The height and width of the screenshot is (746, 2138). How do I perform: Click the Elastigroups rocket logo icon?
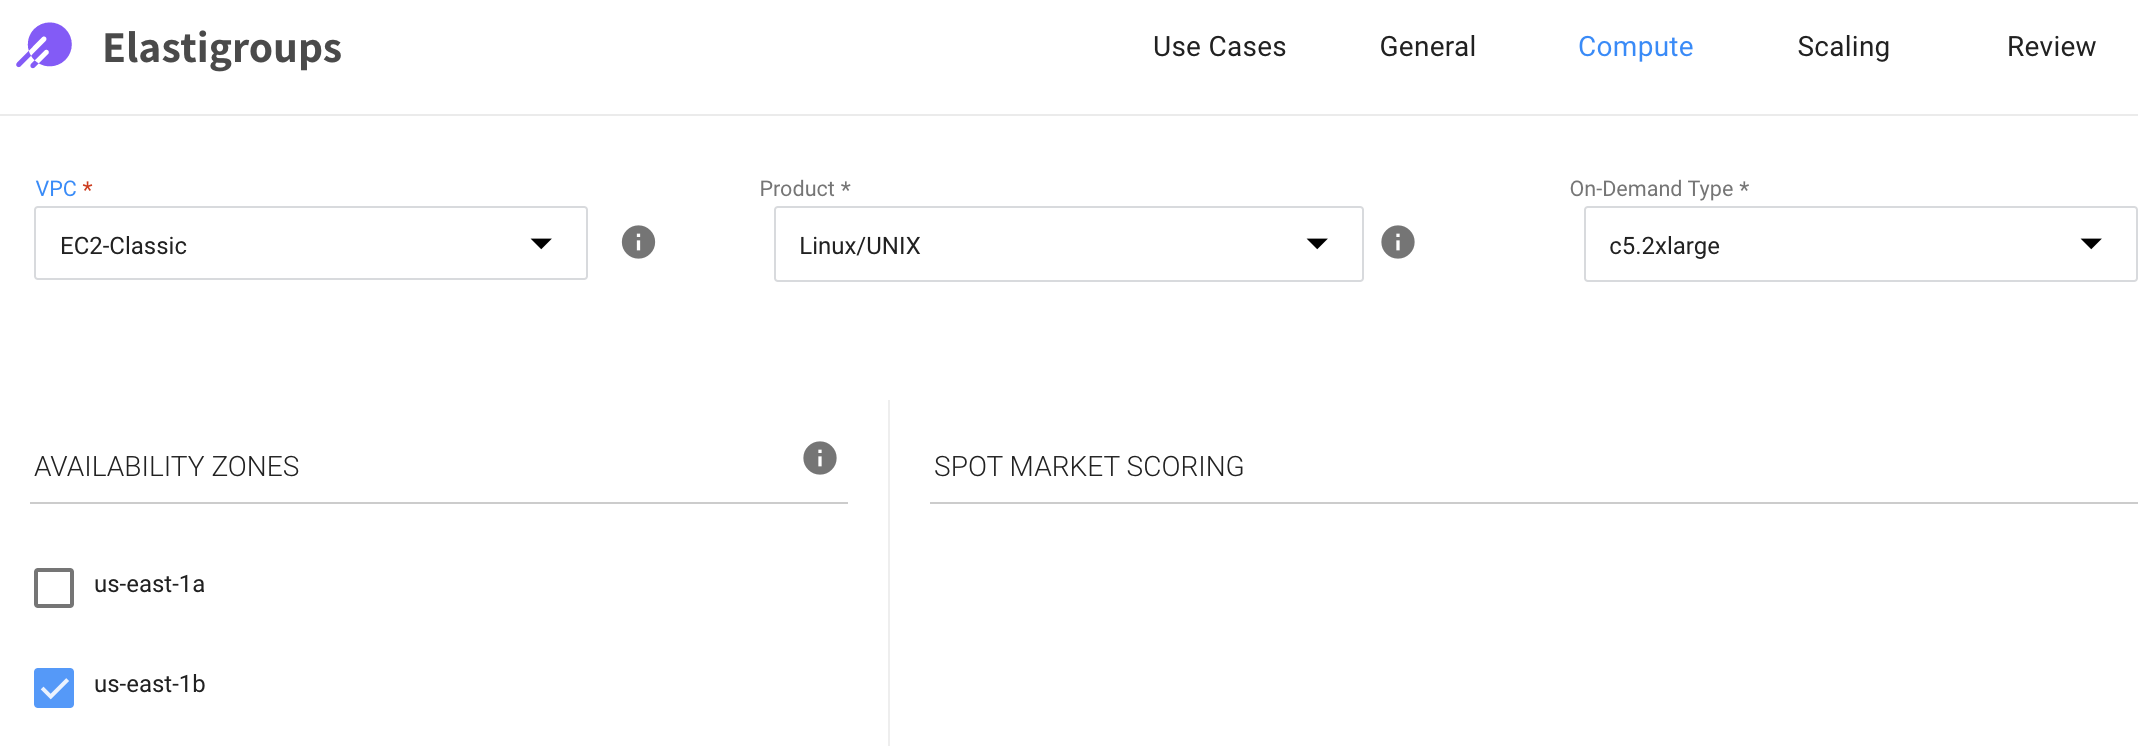pos(45,46)
